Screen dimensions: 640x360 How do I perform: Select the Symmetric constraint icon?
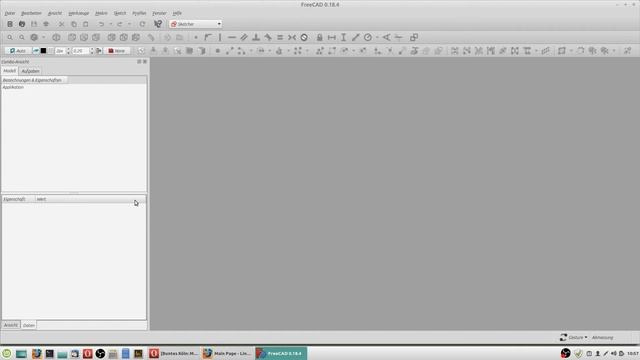[x=292, y=38]
